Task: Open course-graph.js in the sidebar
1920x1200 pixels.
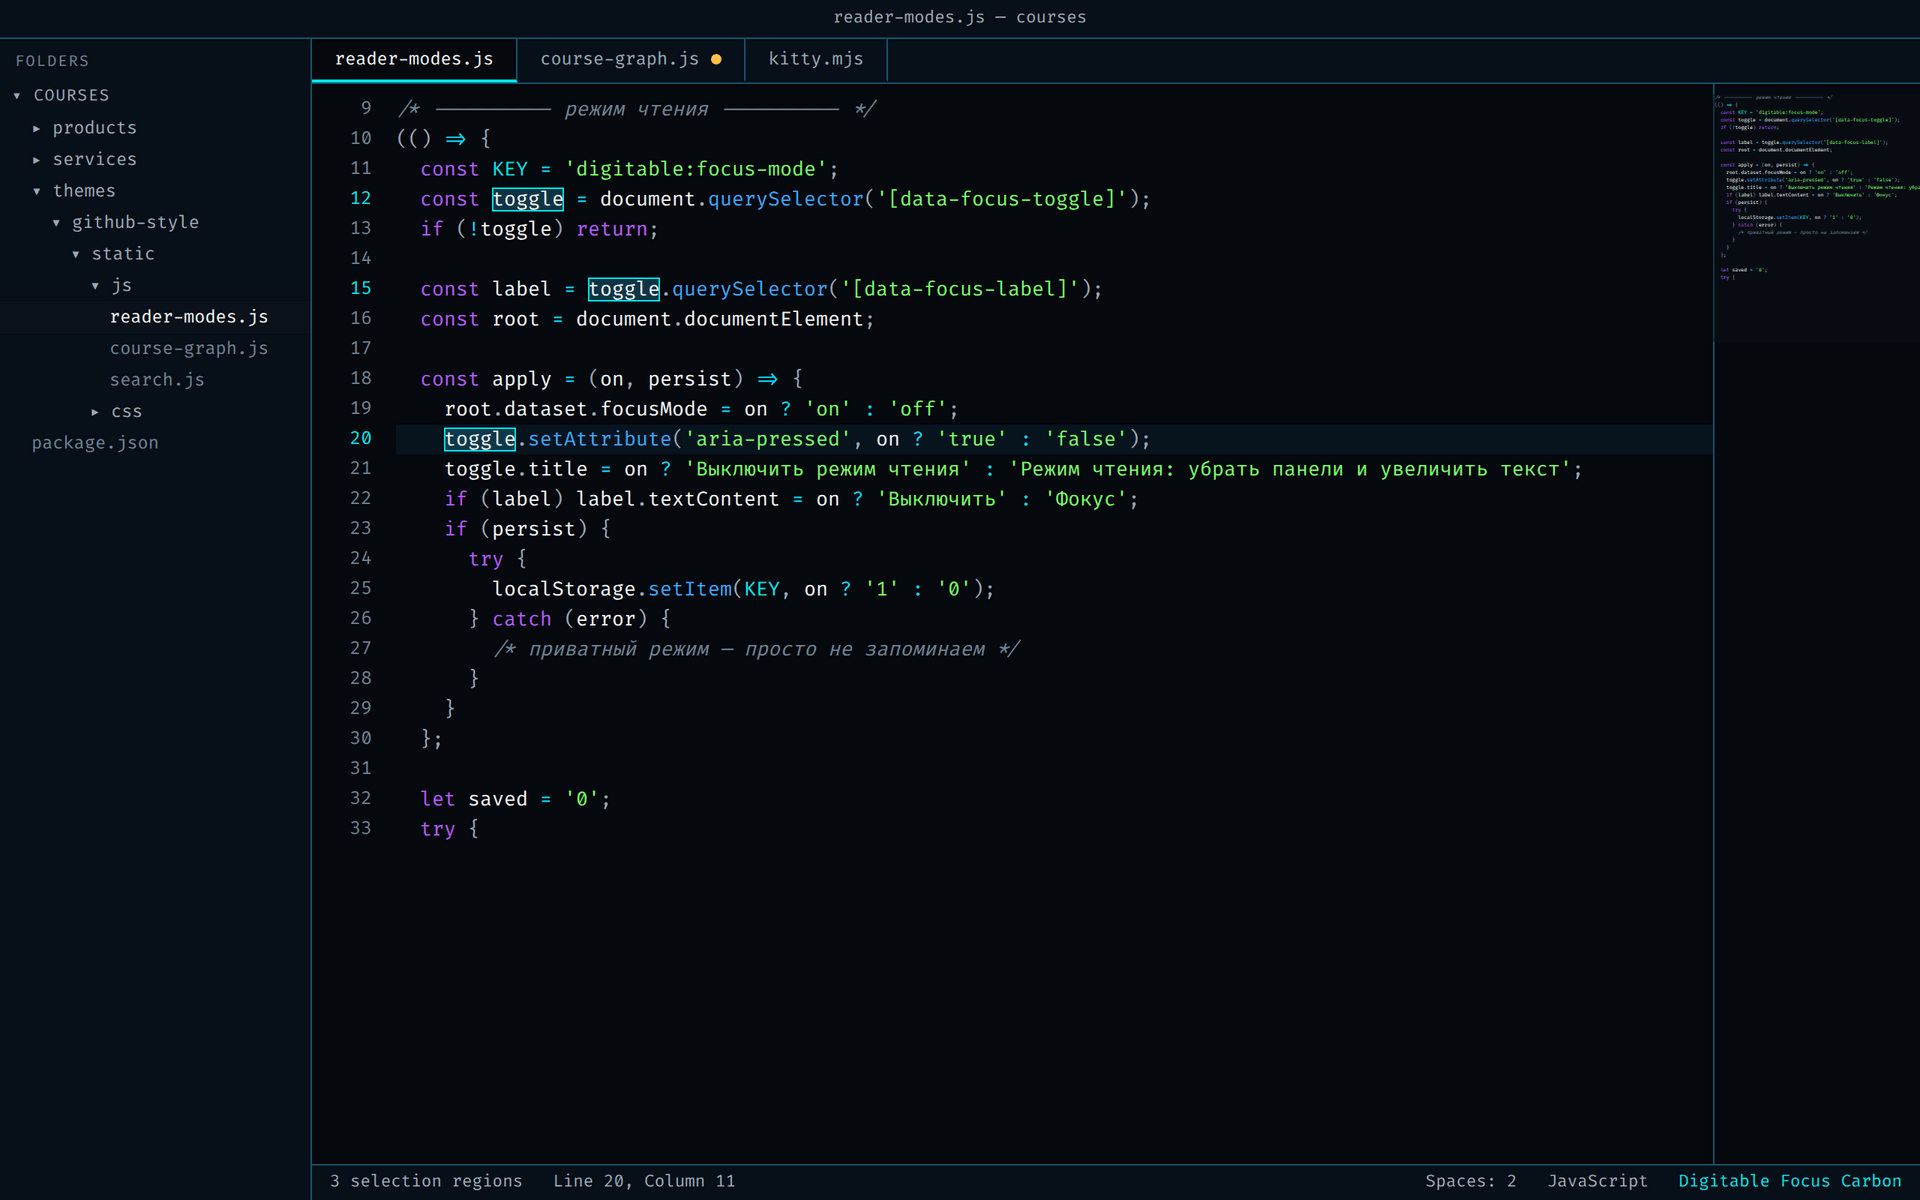Action: pos(189,348)
